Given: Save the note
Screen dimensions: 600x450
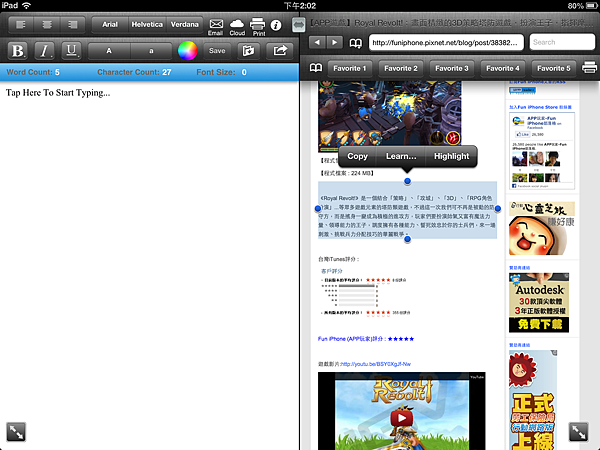Looking at the screenshot, I should (x=217, y=51).
